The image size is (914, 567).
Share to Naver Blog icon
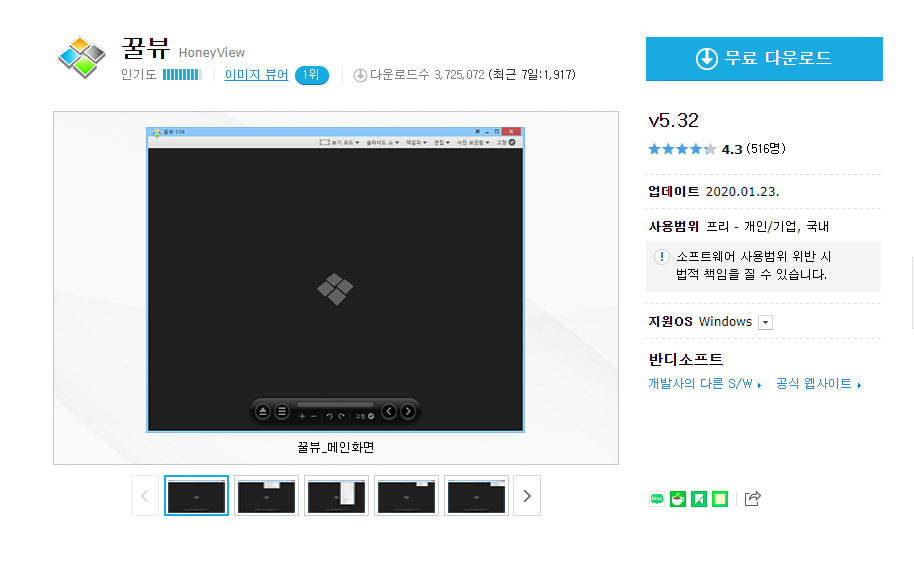click(x=657, y=499)
